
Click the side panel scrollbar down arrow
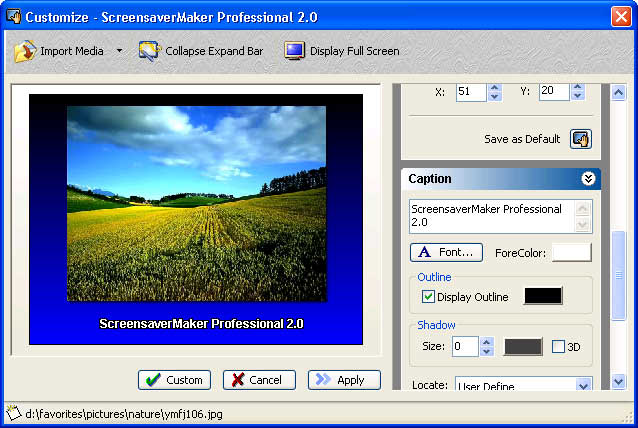pos(618,382)
